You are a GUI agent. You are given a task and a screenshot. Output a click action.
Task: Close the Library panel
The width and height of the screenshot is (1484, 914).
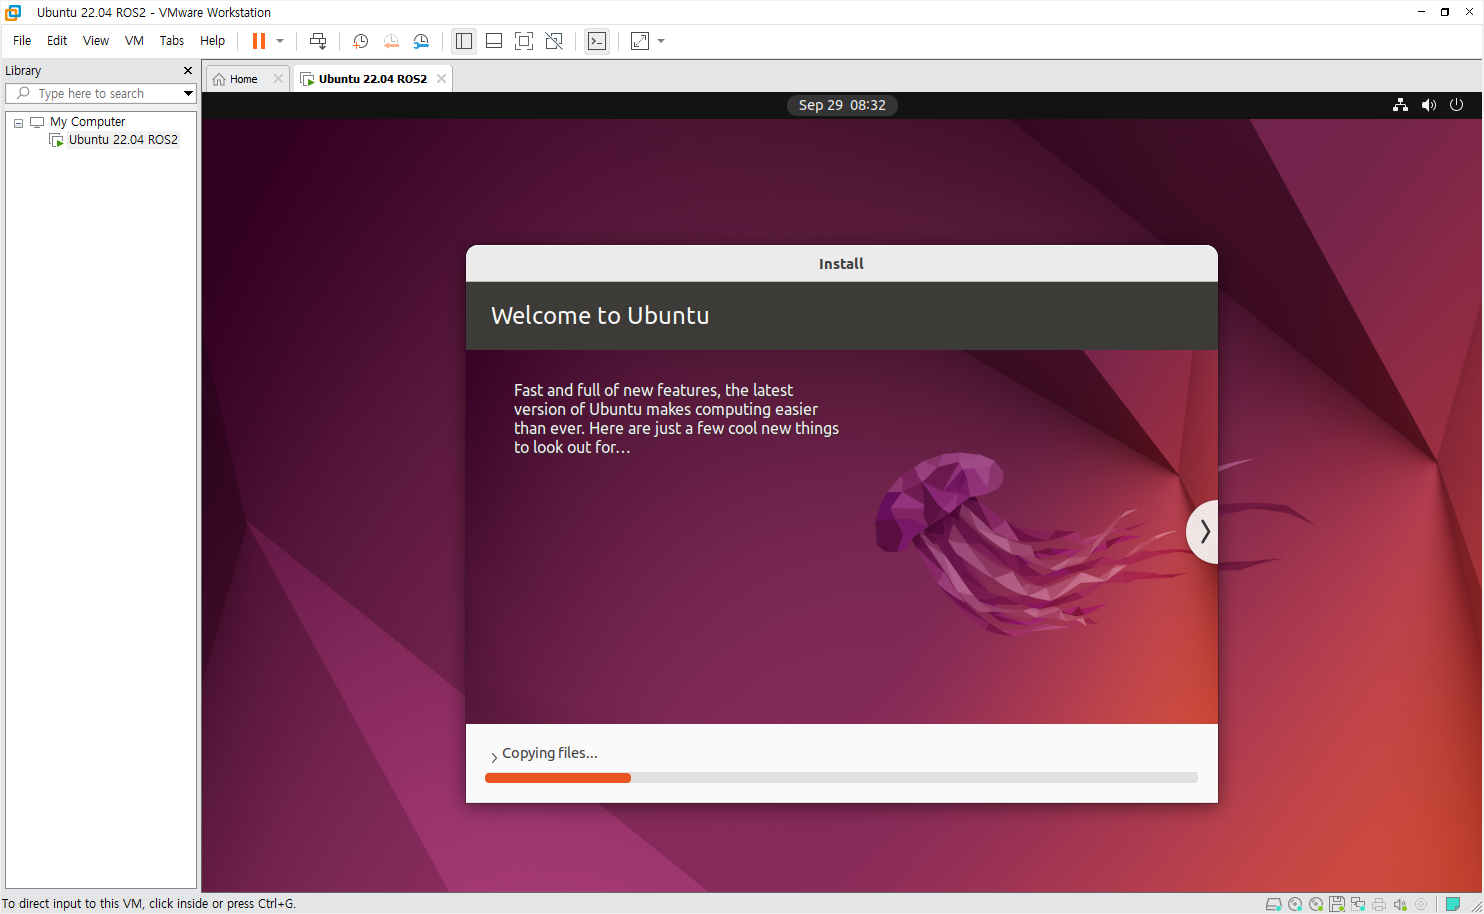pos(188,71)
